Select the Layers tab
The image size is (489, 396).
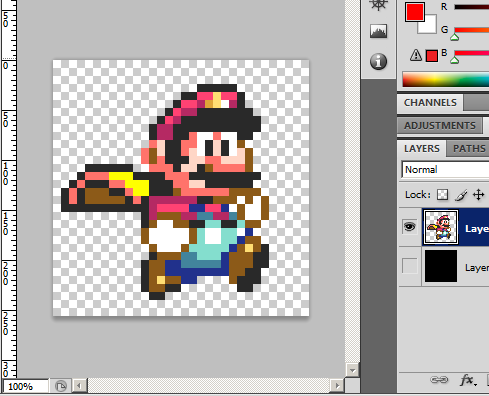422,149
